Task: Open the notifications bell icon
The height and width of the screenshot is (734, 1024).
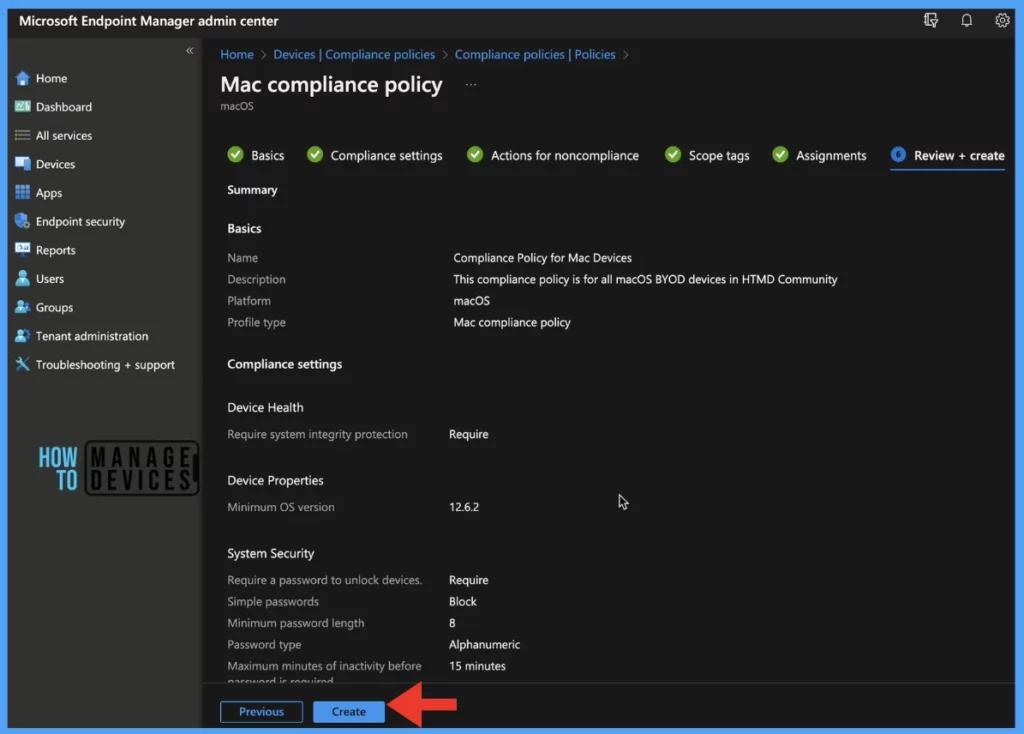Action: click(966, 21)
